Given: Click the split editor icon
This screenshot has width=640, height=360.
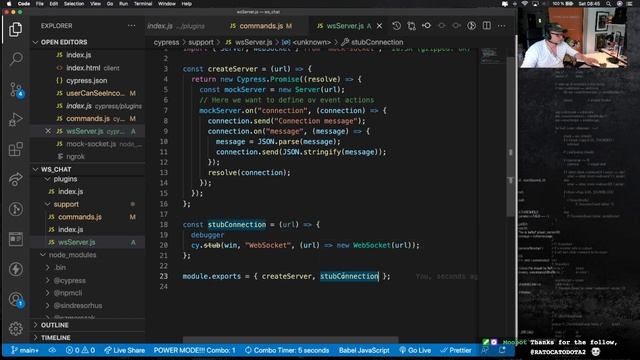Looking at the screenshot, I should [x=487, y=26].
